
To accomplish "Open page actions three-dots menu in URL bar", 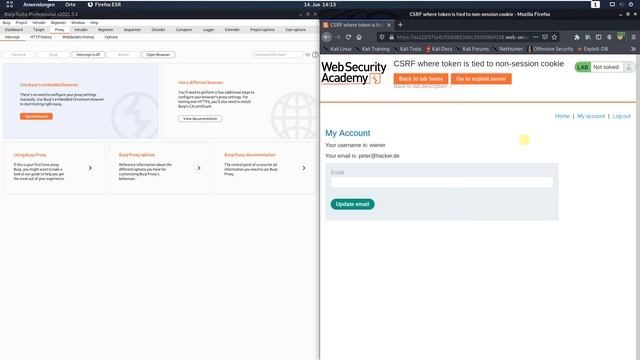I will tap(536, 37).
